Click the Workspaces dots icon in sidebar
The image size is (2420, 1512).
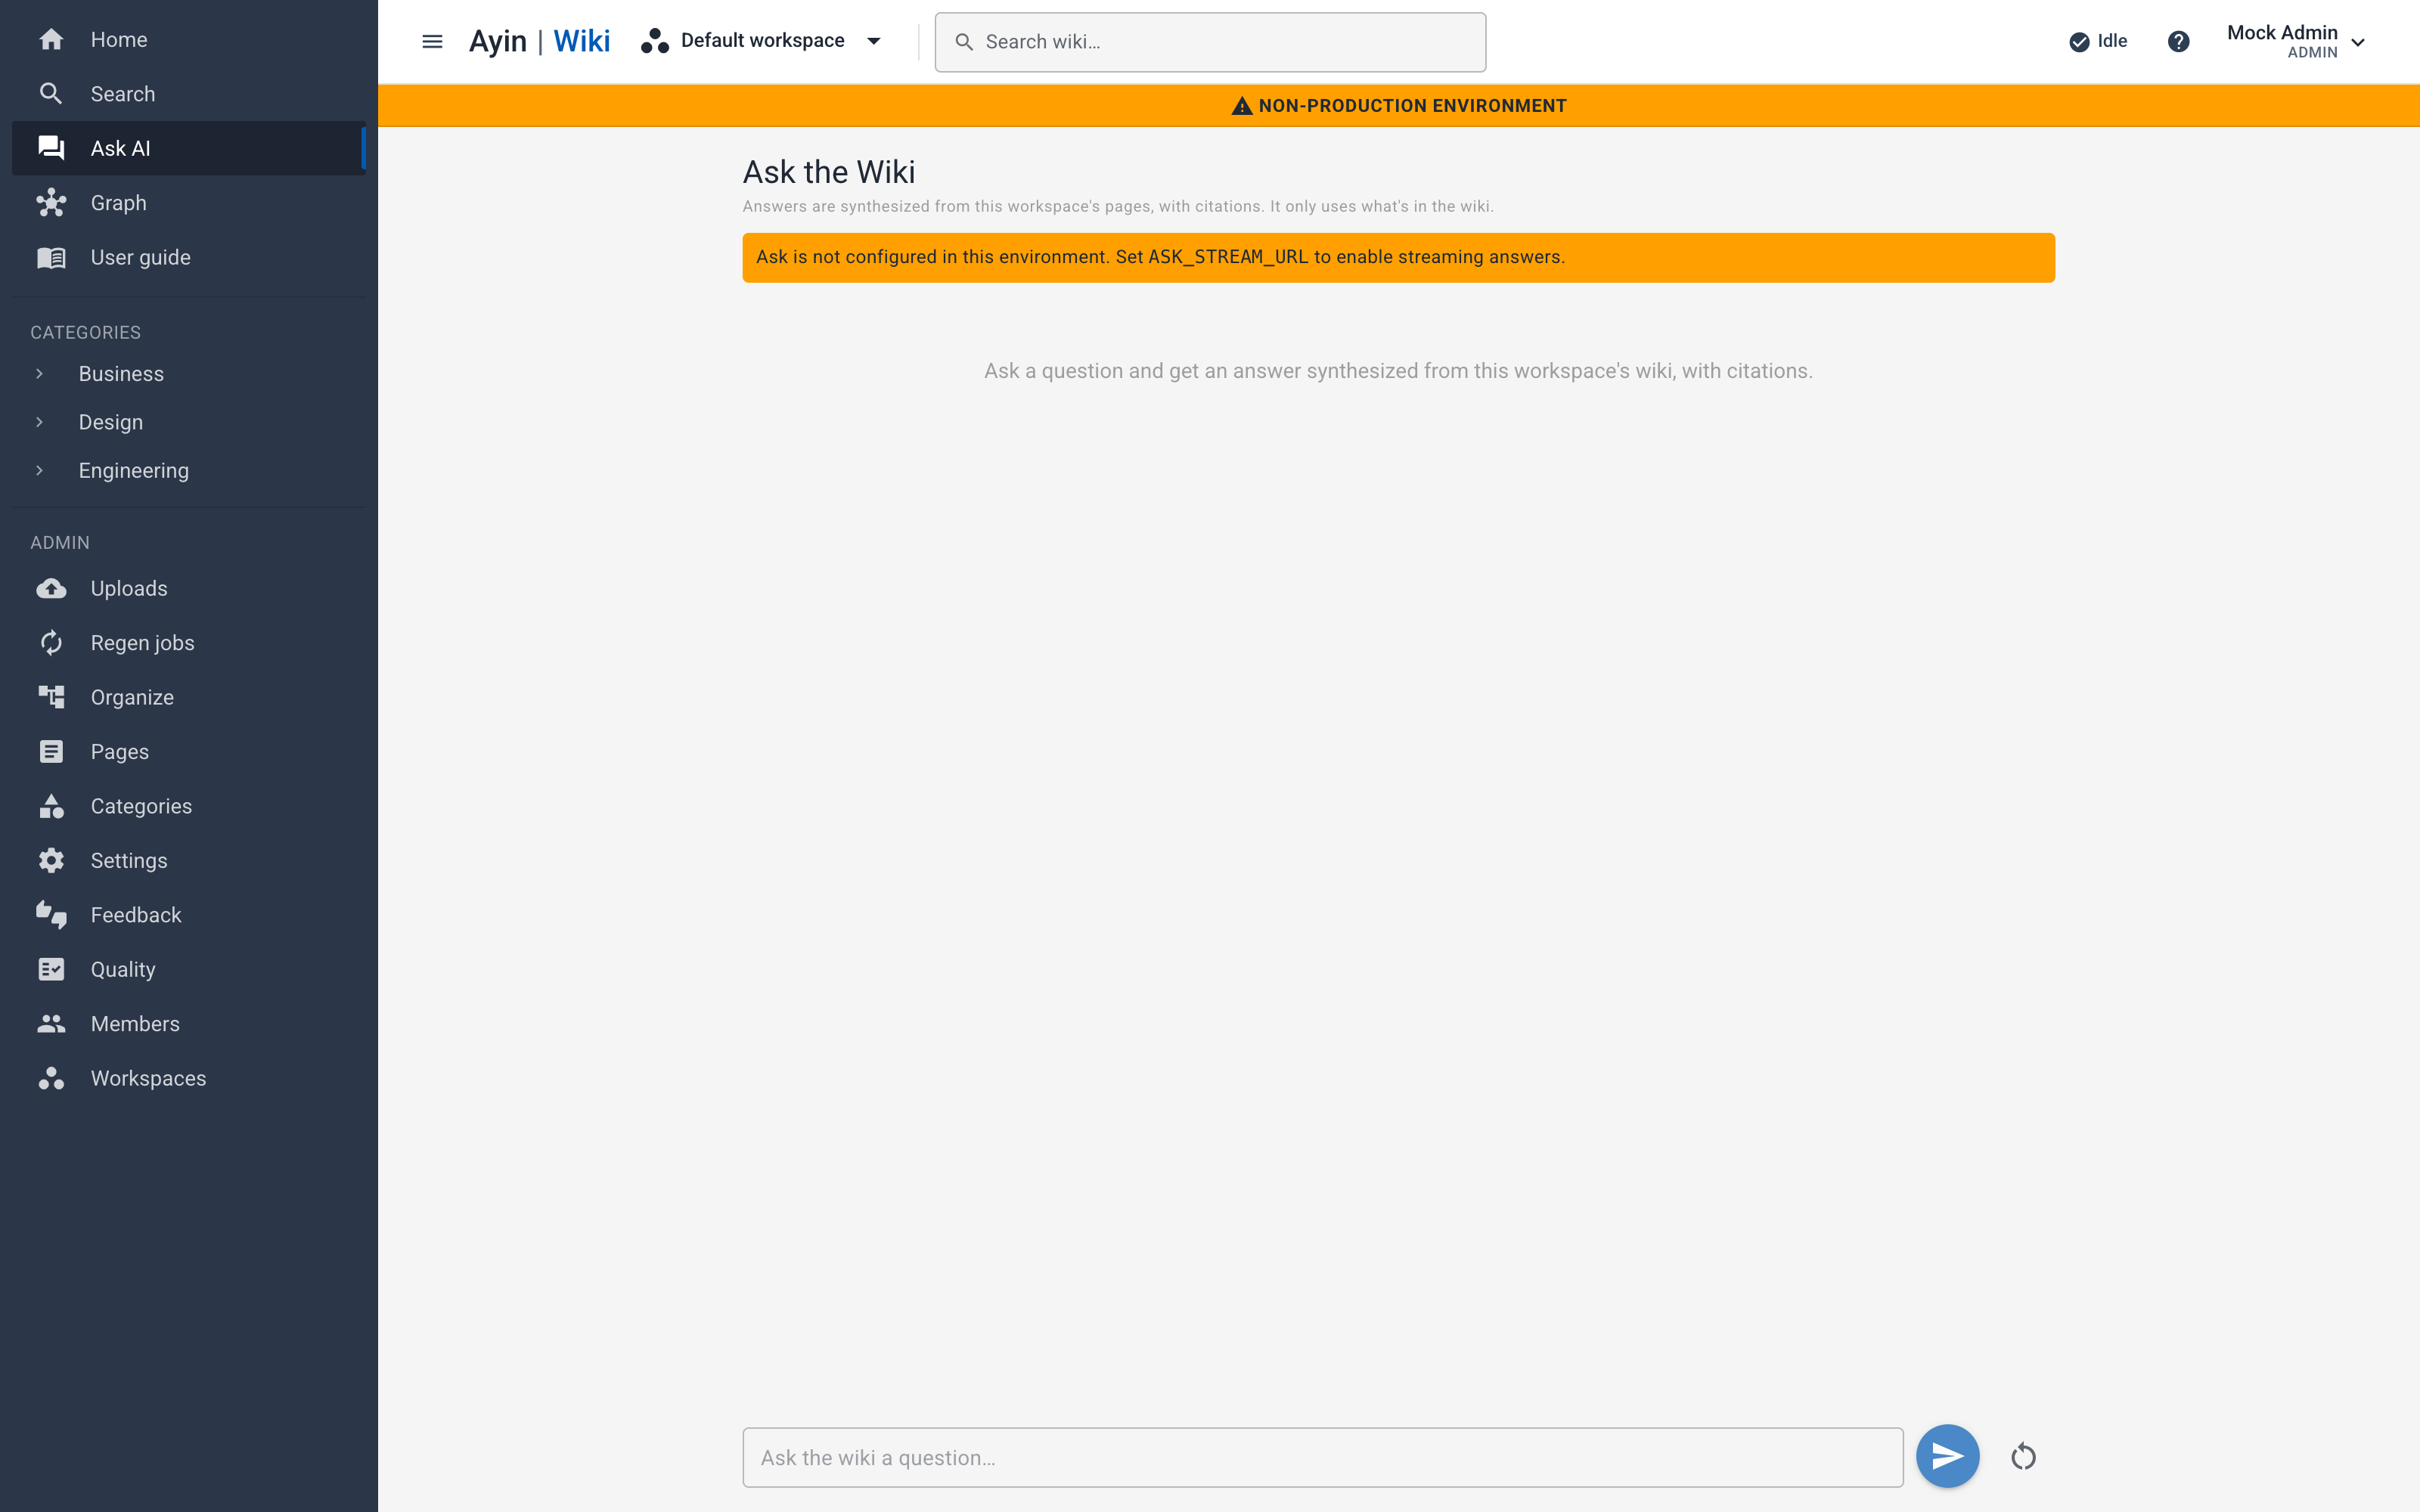(51, 1078)
